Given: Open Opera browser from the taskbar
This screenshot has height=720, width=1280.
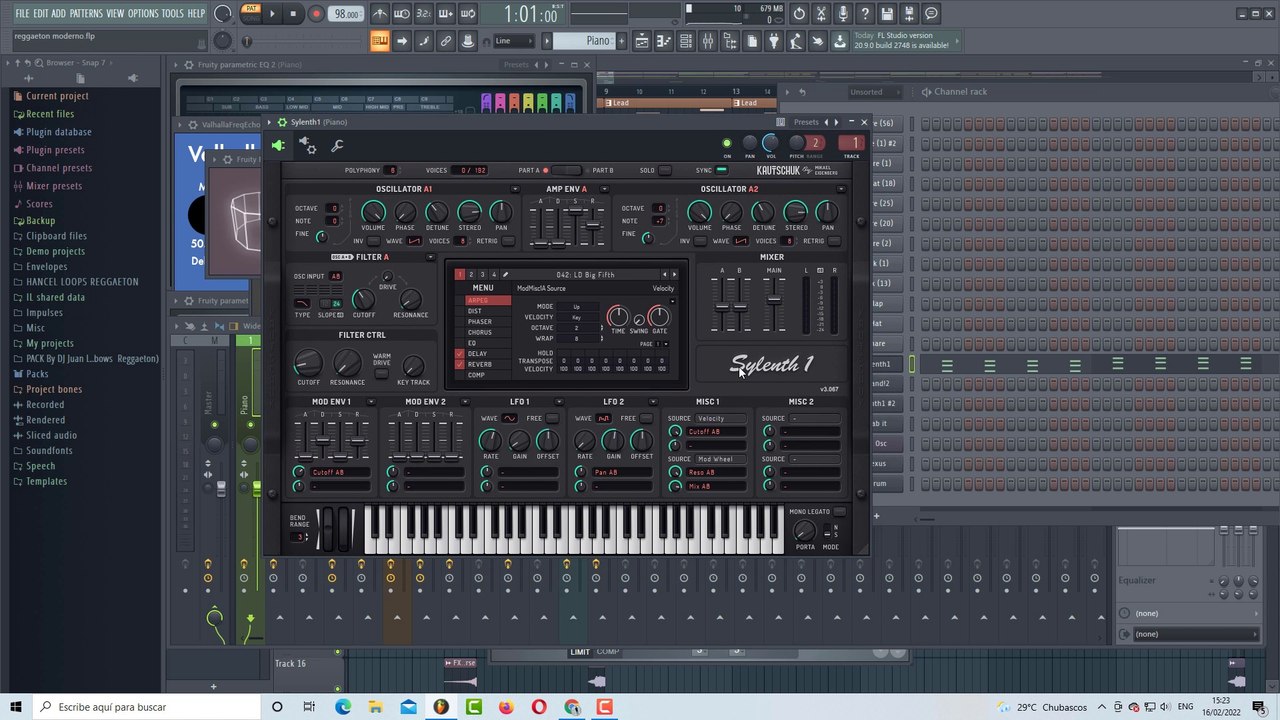Looking at the screenshot, I should (x=539, y=707).
